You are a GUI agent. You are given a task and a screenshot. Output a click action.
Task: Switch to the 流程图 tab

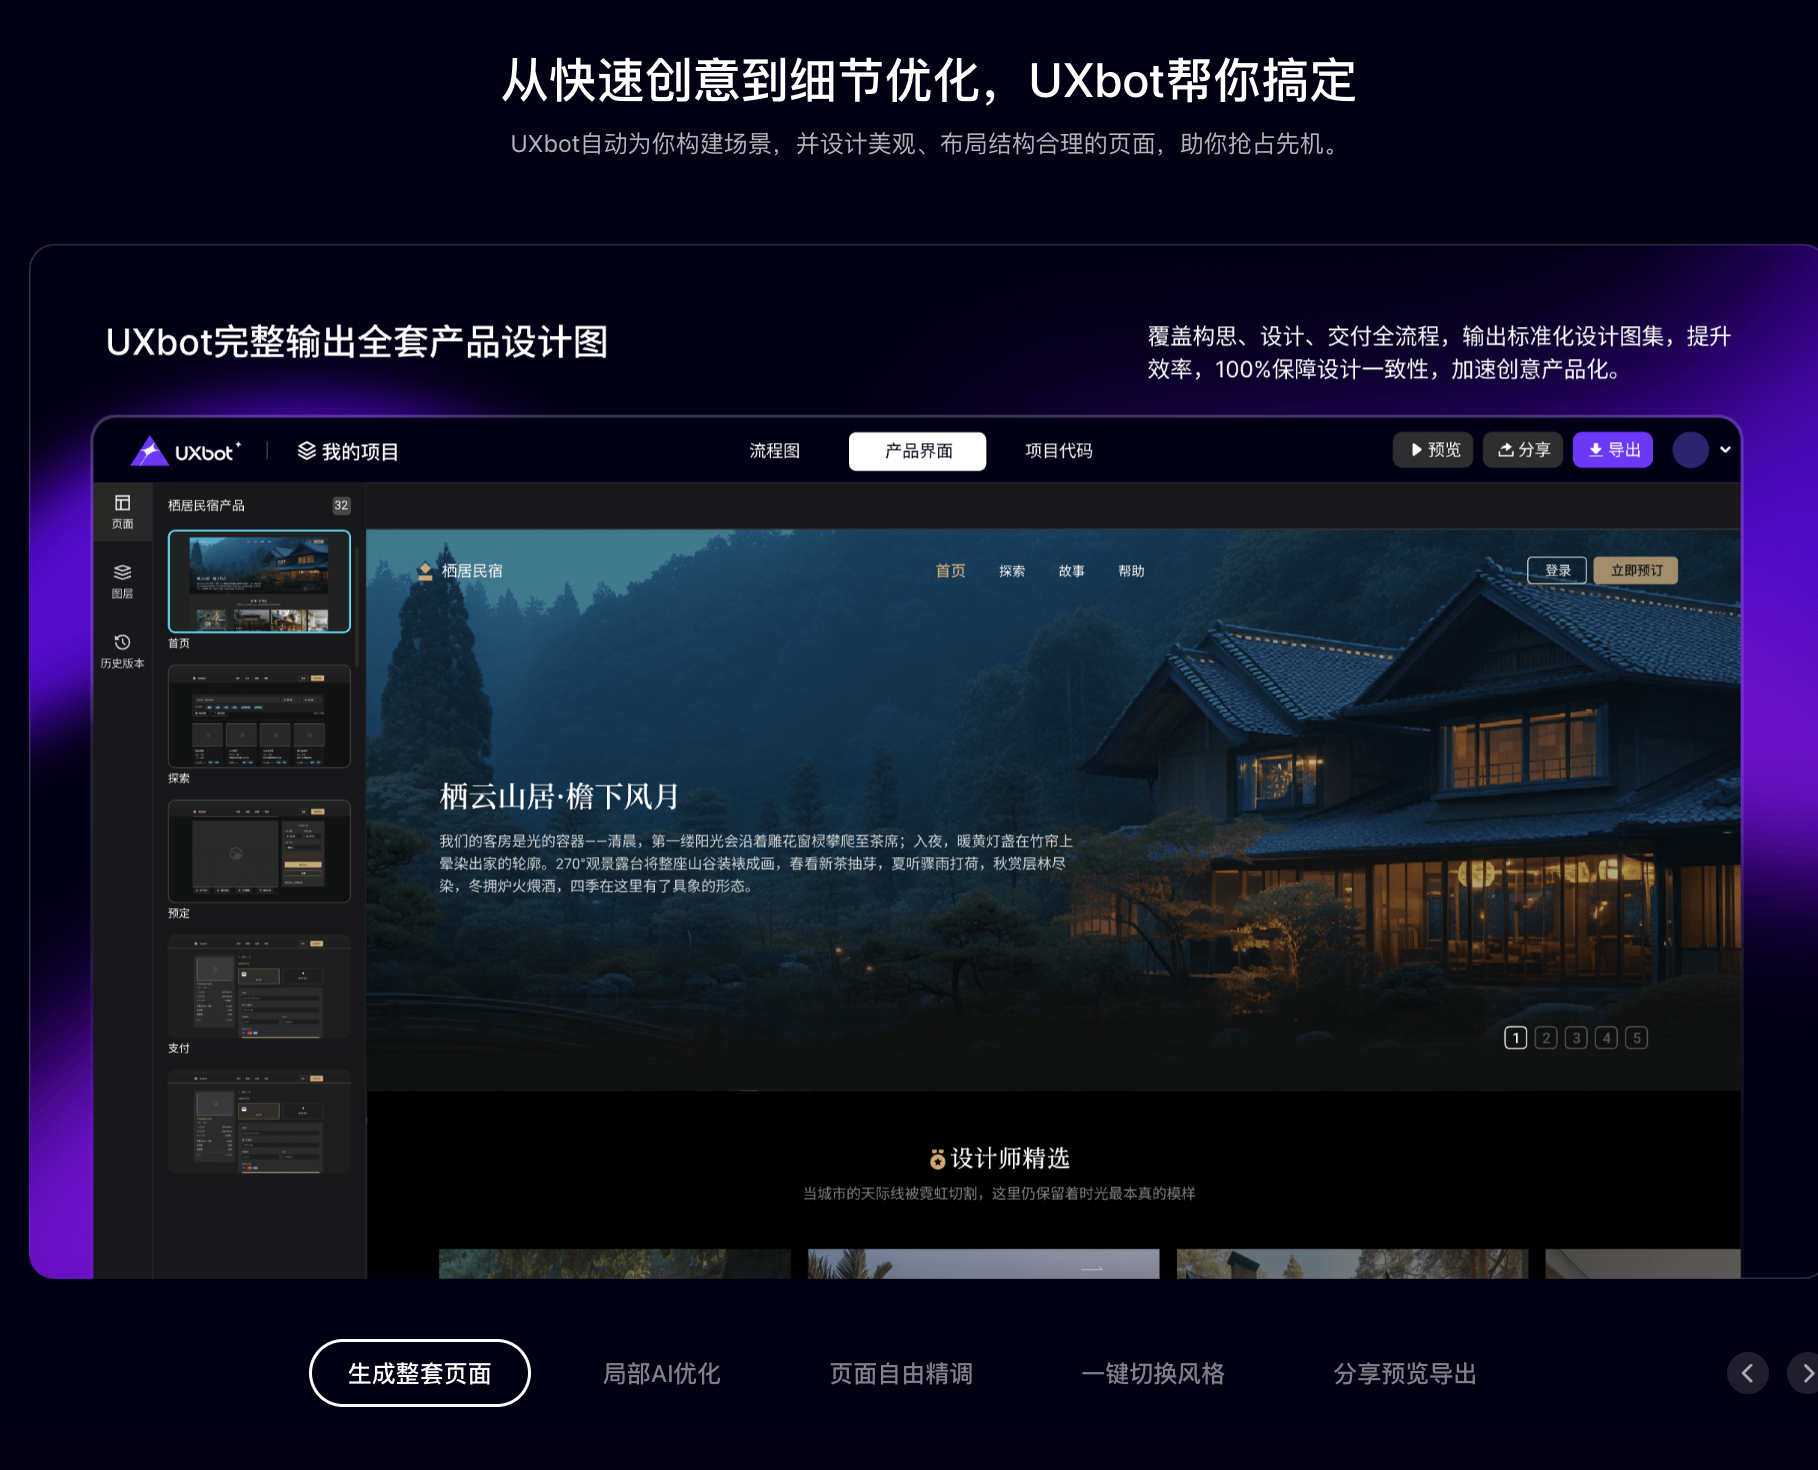[775, 451]
